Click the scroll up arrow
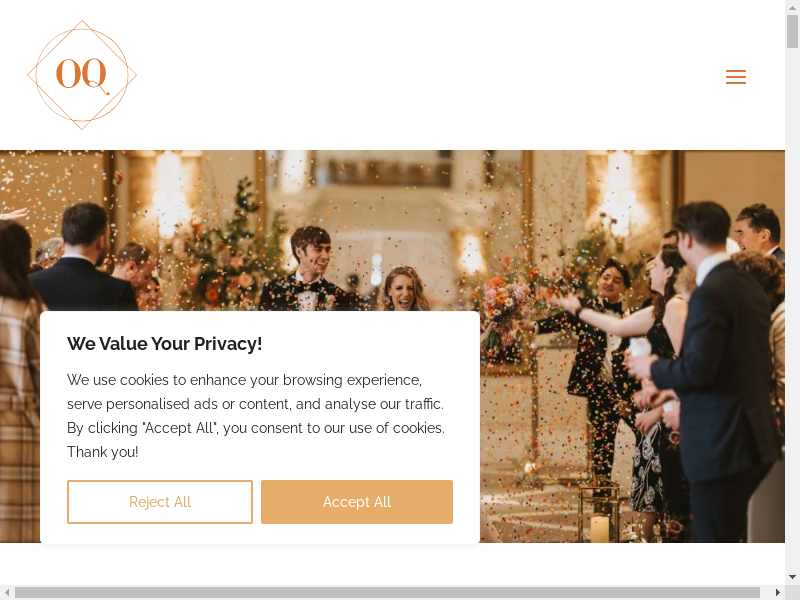The image size is (800, 600). pos(792,7)
